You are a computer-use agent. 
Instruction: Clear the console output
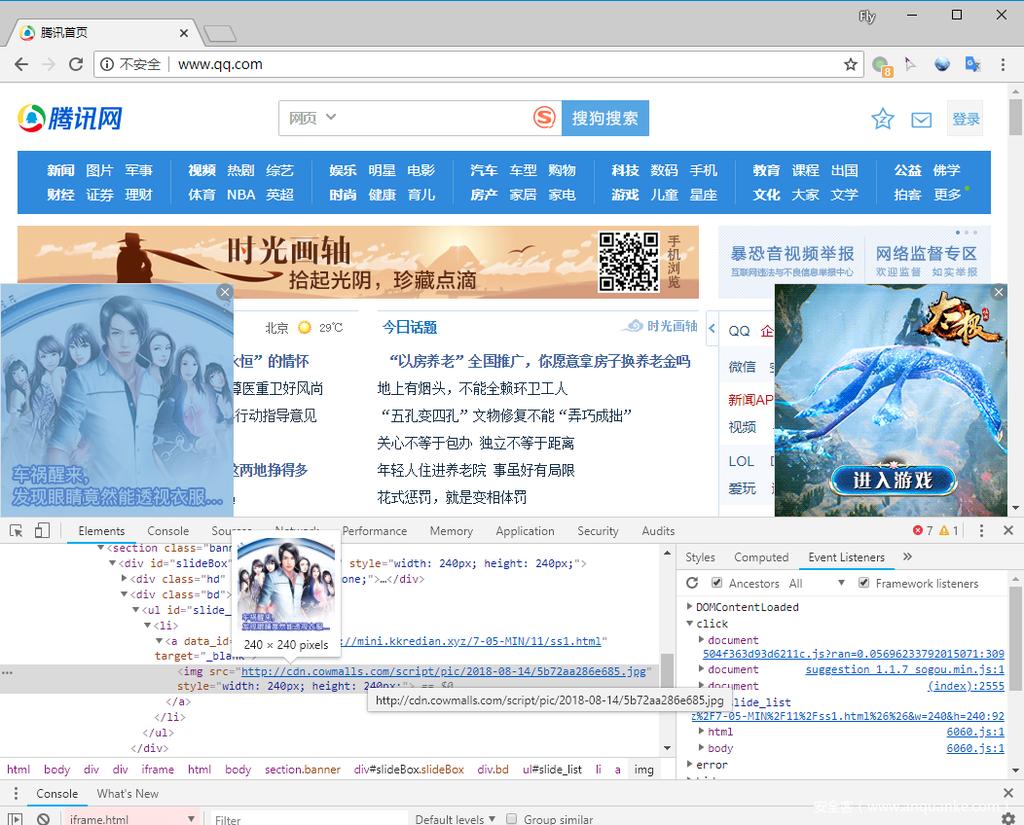[44, 818]
